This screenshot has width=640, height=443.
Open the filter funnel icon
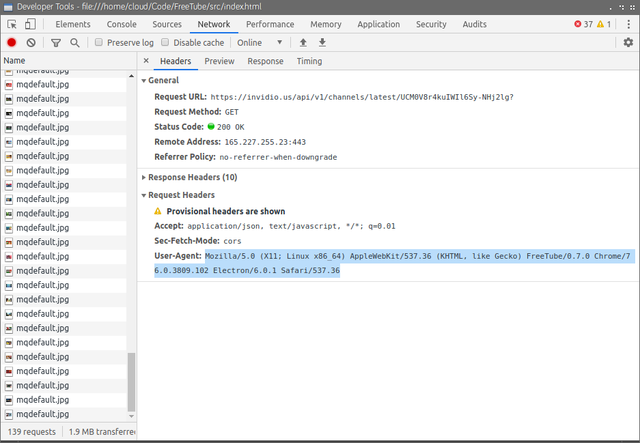[x=56, y=42]
